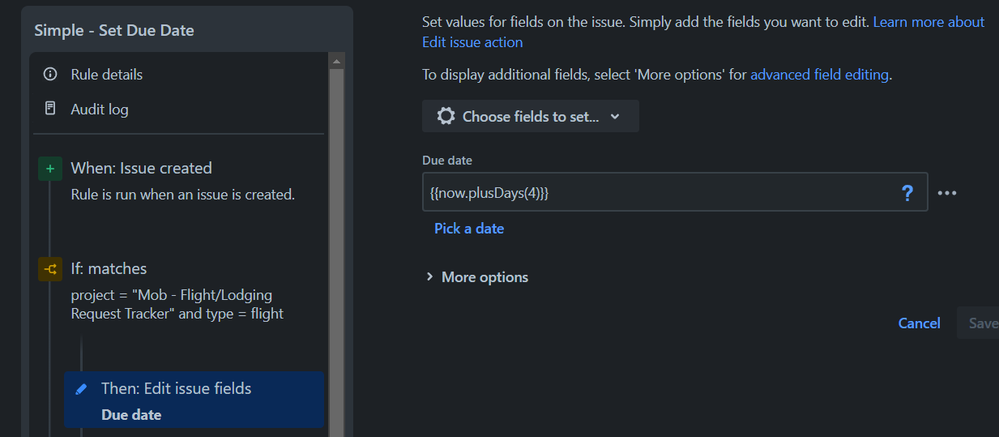Select the When: Issue created trigger
This screenshot has width=999, height=437.
click(x=141, y=168)
